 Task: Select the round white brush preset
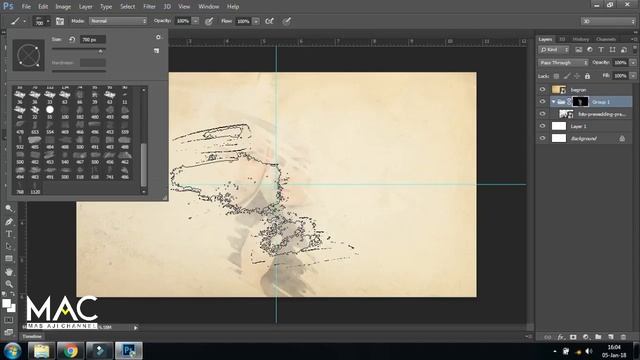(x=50, y=109)
